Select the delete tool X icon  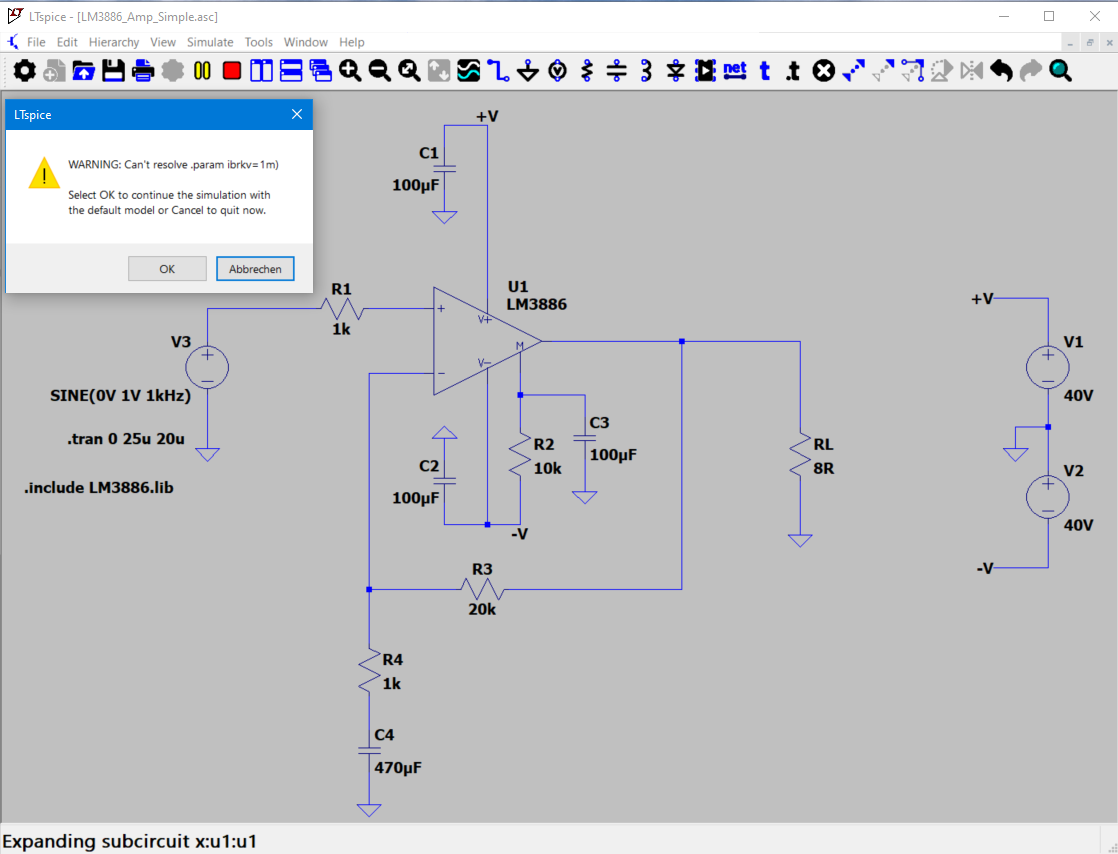[x=824, y=71]
